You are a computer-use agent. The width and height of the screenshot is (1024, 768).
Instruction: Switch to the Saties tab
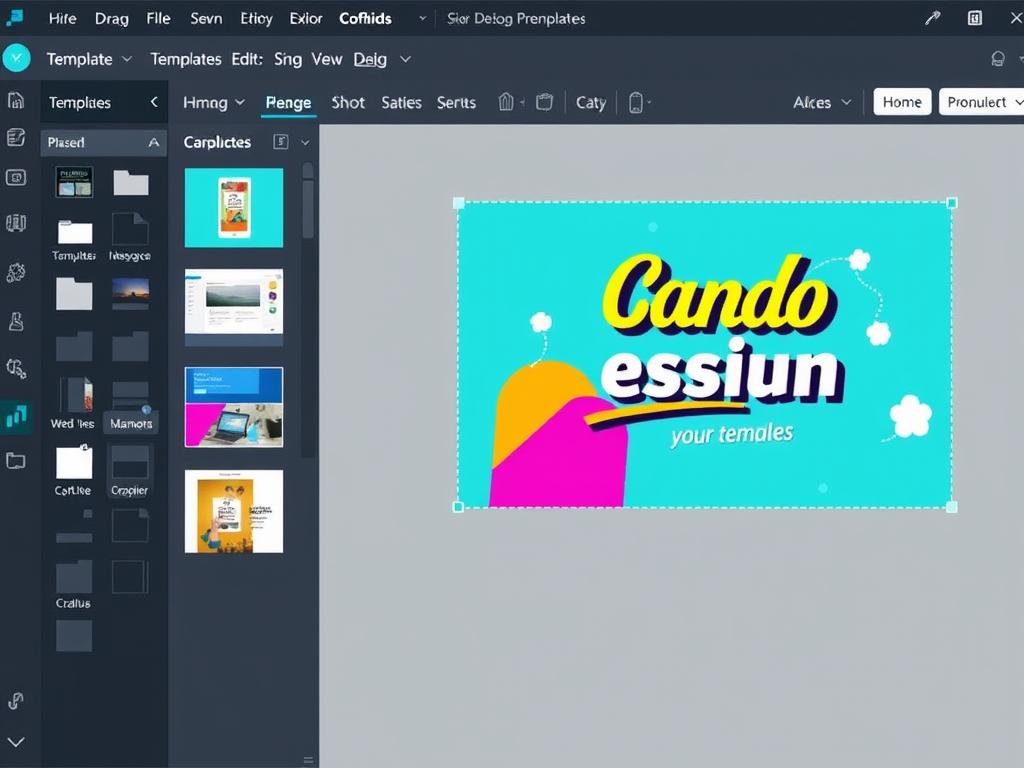401,103
